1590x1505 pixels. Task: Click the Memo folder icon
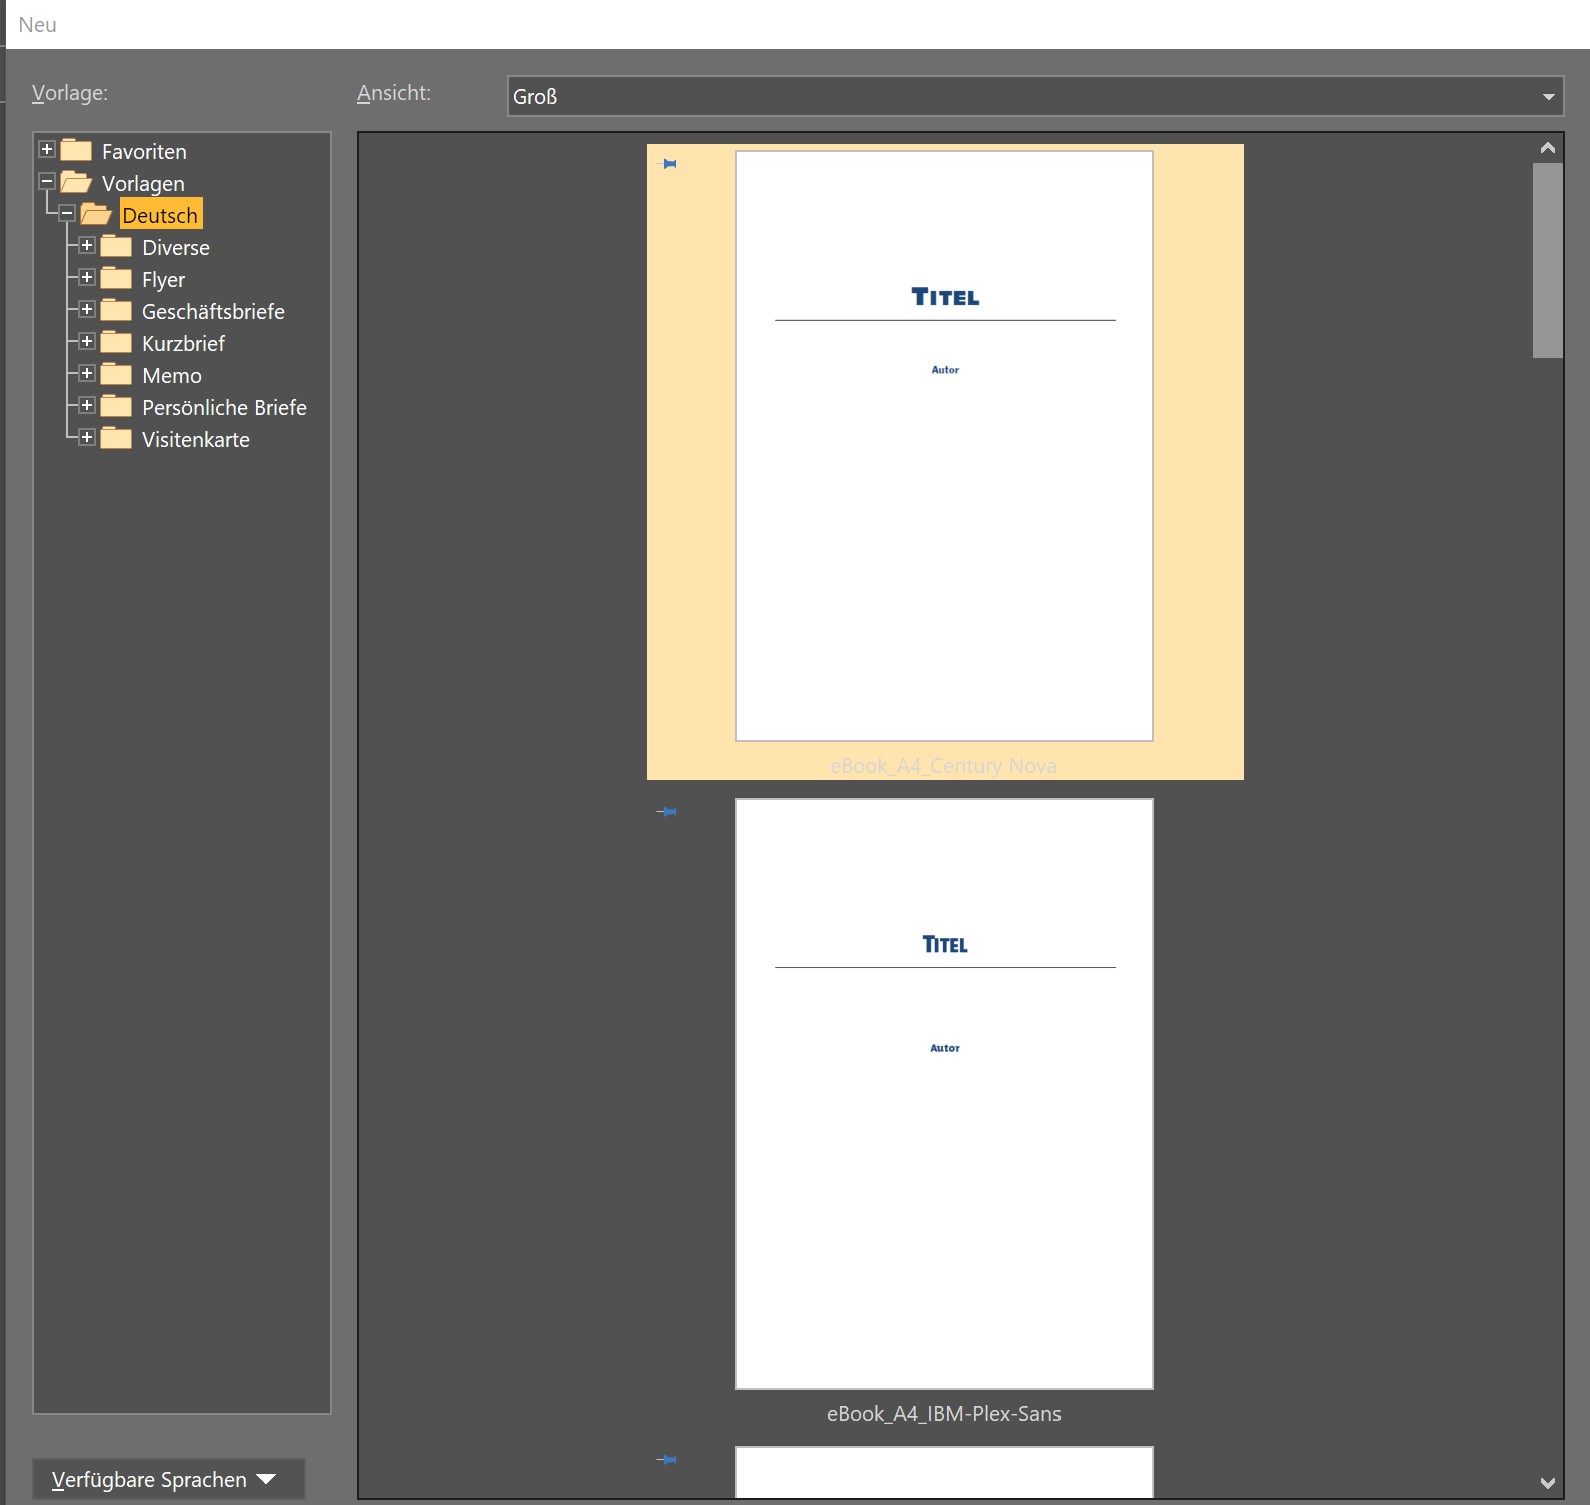pyautogui.click(x=116, y=374)
